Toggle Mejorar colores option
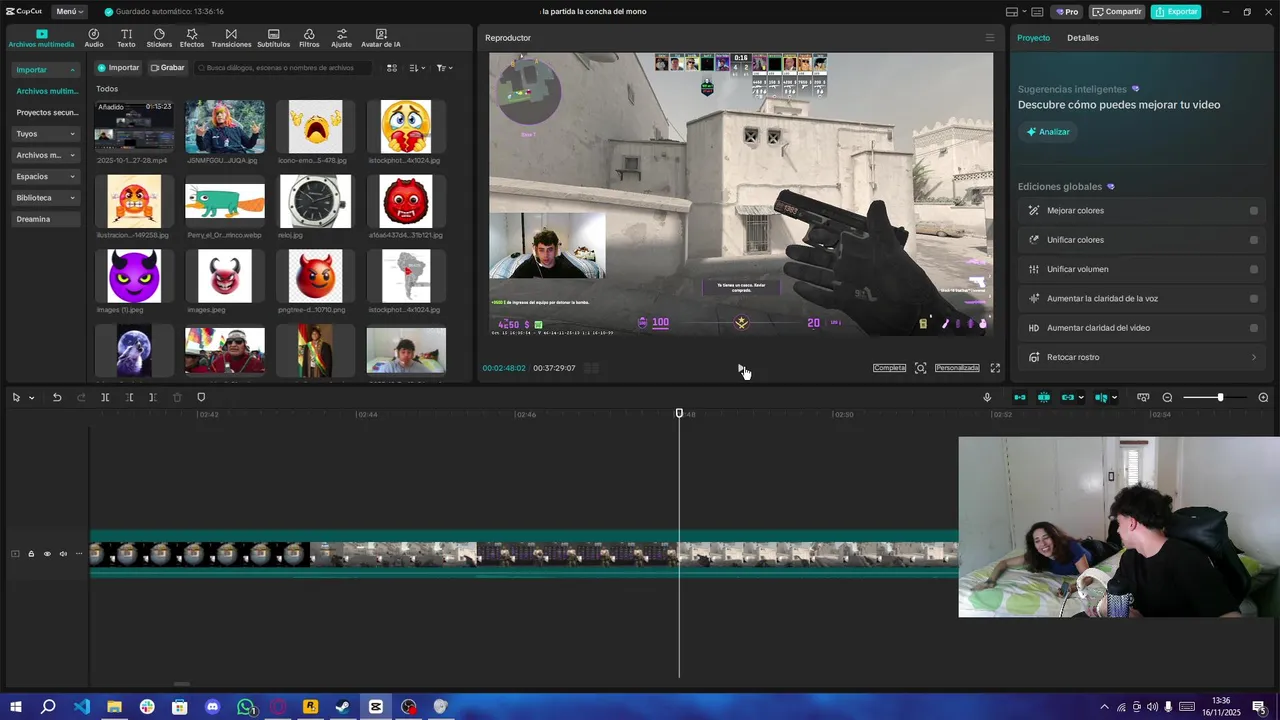The width and height of the screenshot is (1280, 720). coord(1254,211)
